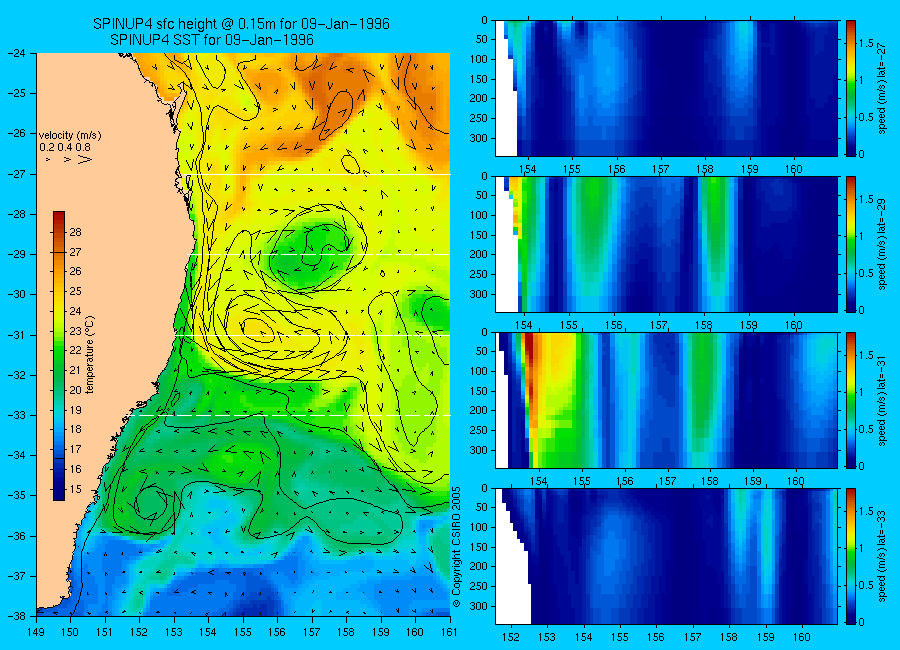Screen dimensions: 900x650
Task: Click the -27 latitude label on map axis
Action: point(16,173)
